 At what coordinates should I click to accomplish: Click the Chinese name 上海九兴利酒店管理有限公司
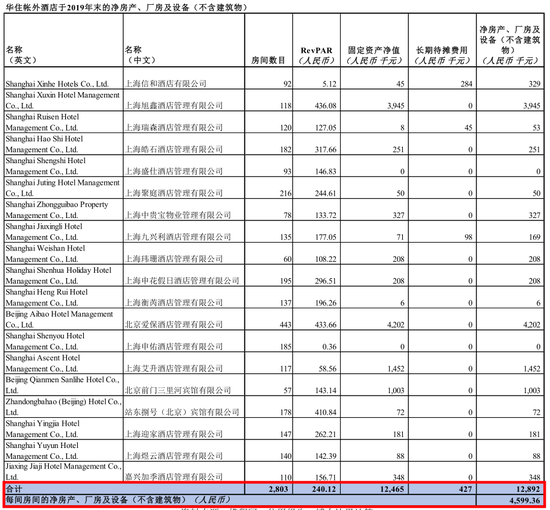(178, 237)
